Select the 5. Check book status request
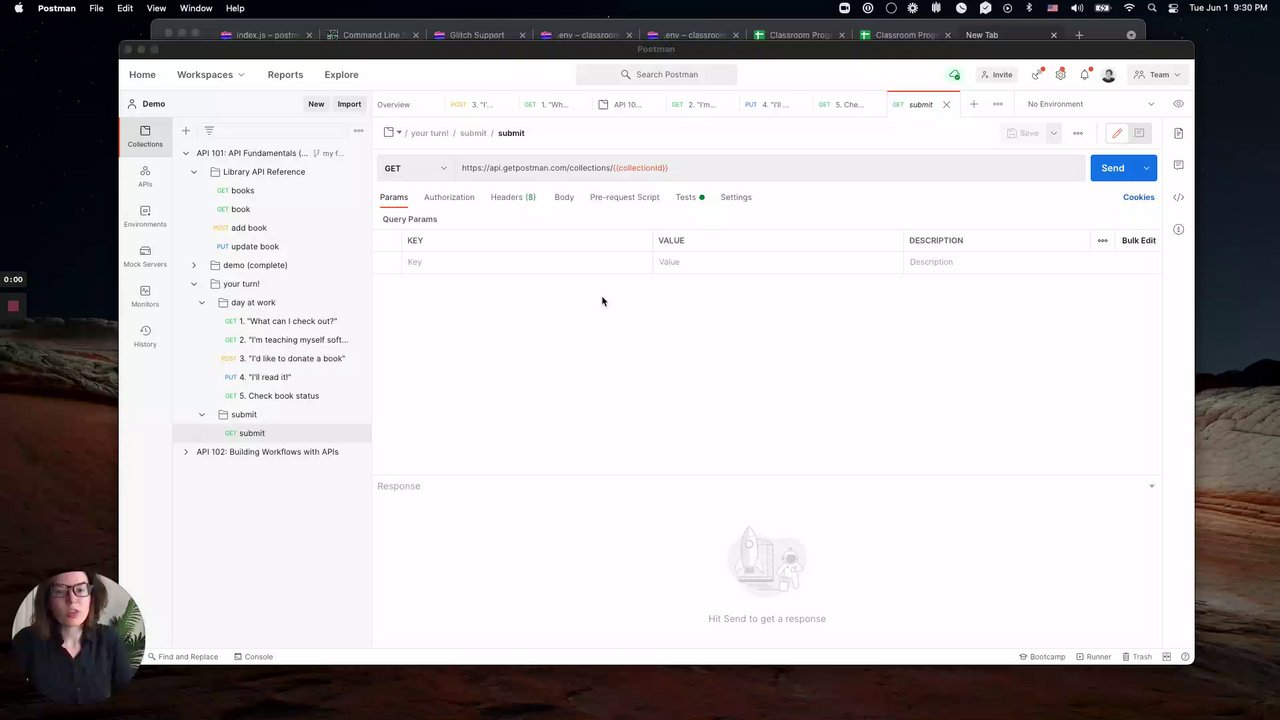1280x720 pixels. 279,396
